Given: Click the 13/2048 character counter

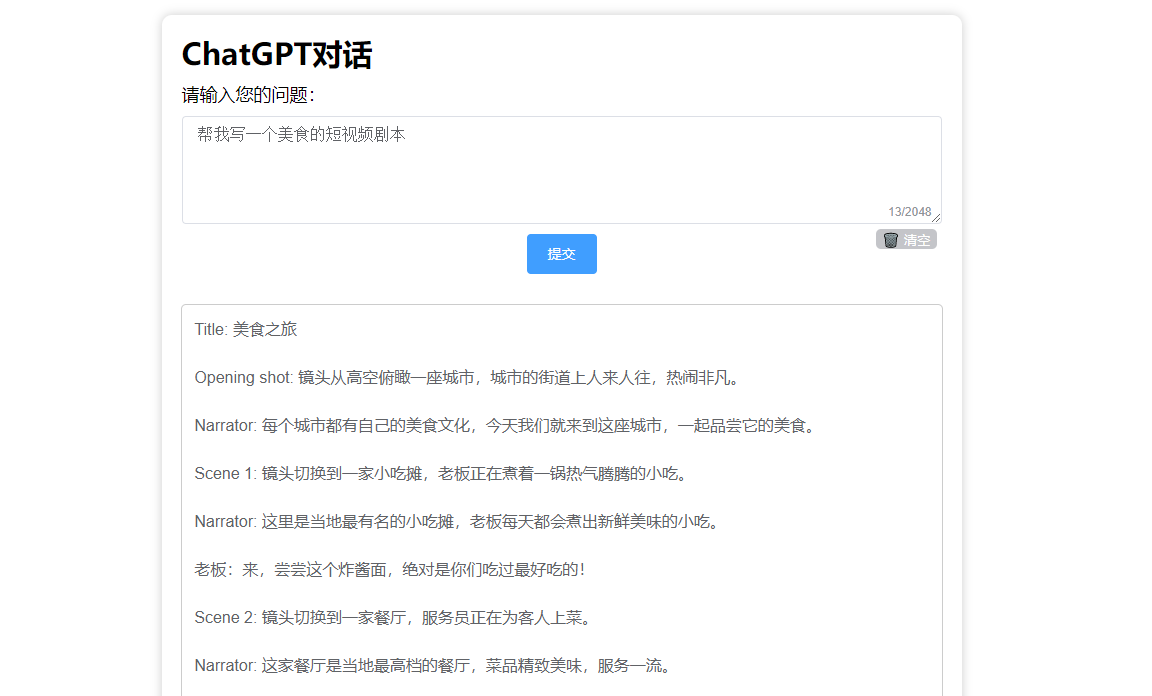Looking at the screenshot, I should point(910,212).
